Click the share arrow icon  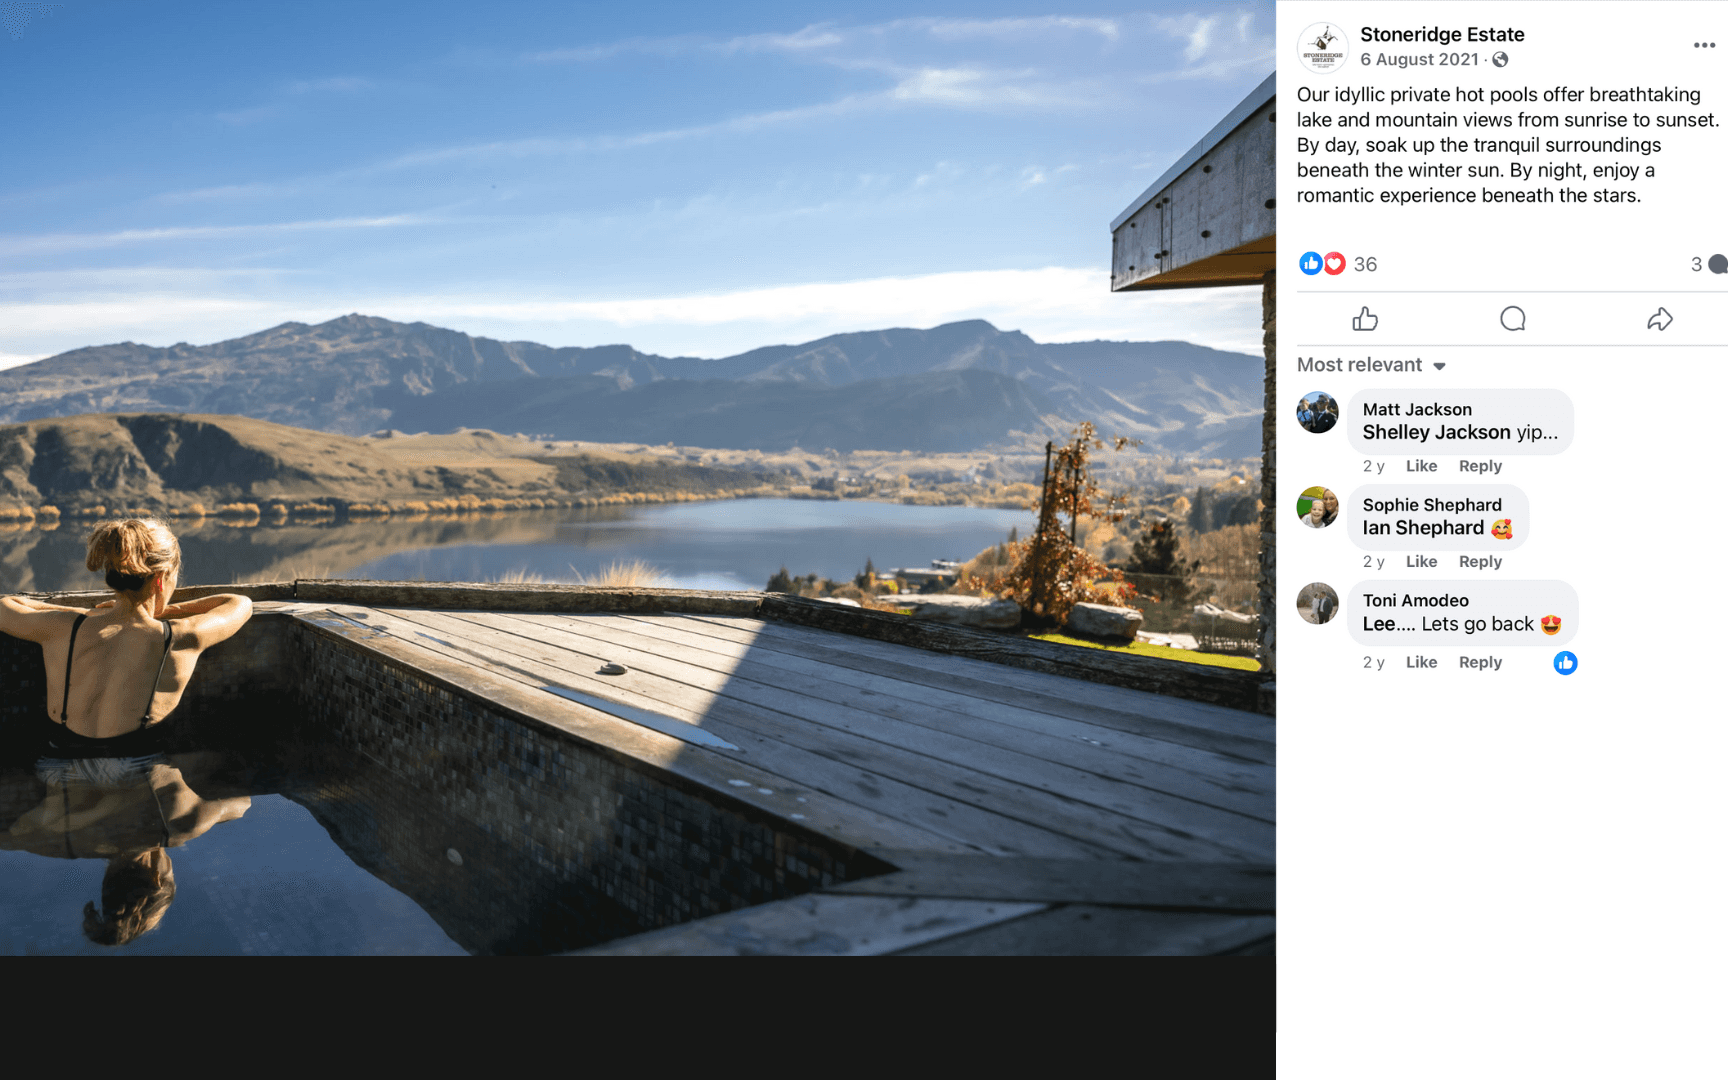[1660, 319]
